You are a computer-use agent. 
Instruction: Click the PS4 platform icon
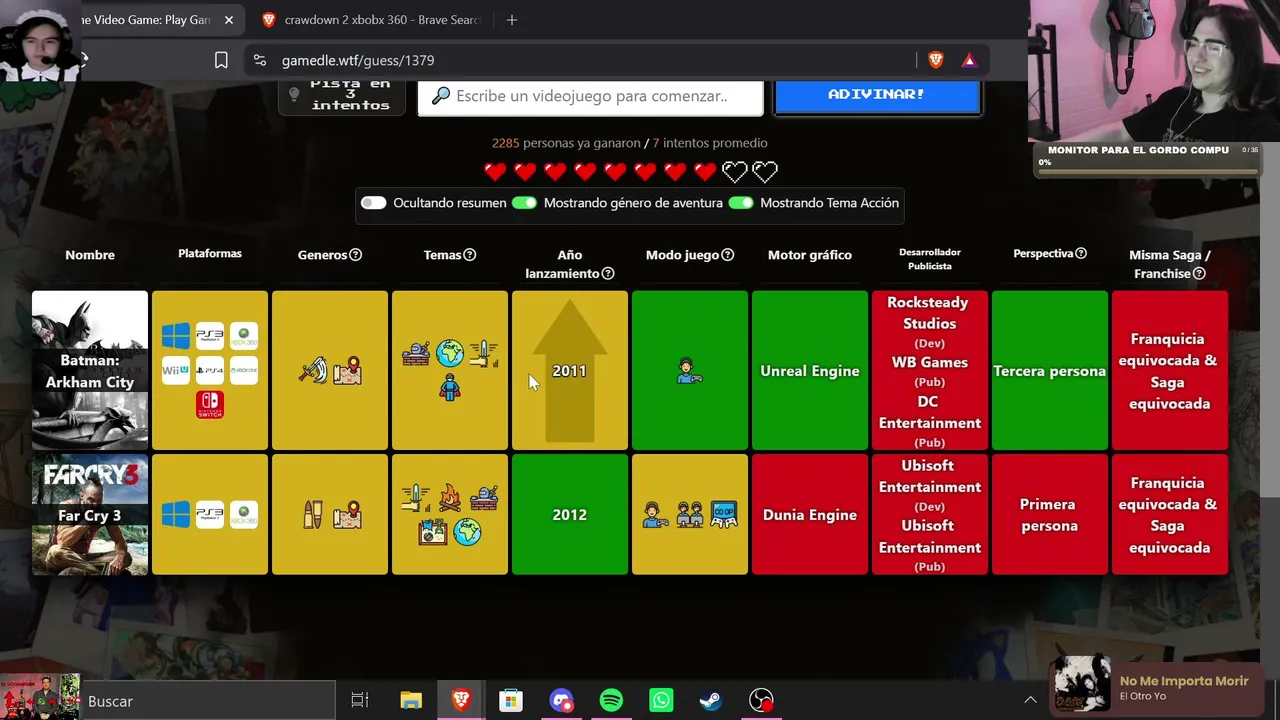210,370
